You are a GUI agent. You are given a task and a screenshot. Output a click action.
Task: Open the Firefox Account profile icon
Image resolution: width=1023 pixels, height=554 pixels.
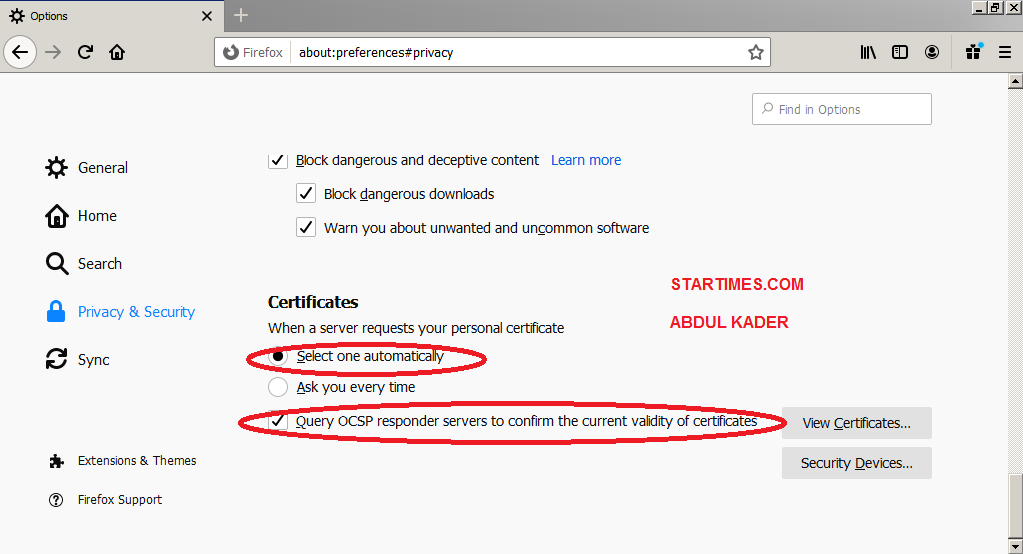(x=932, y=52)
